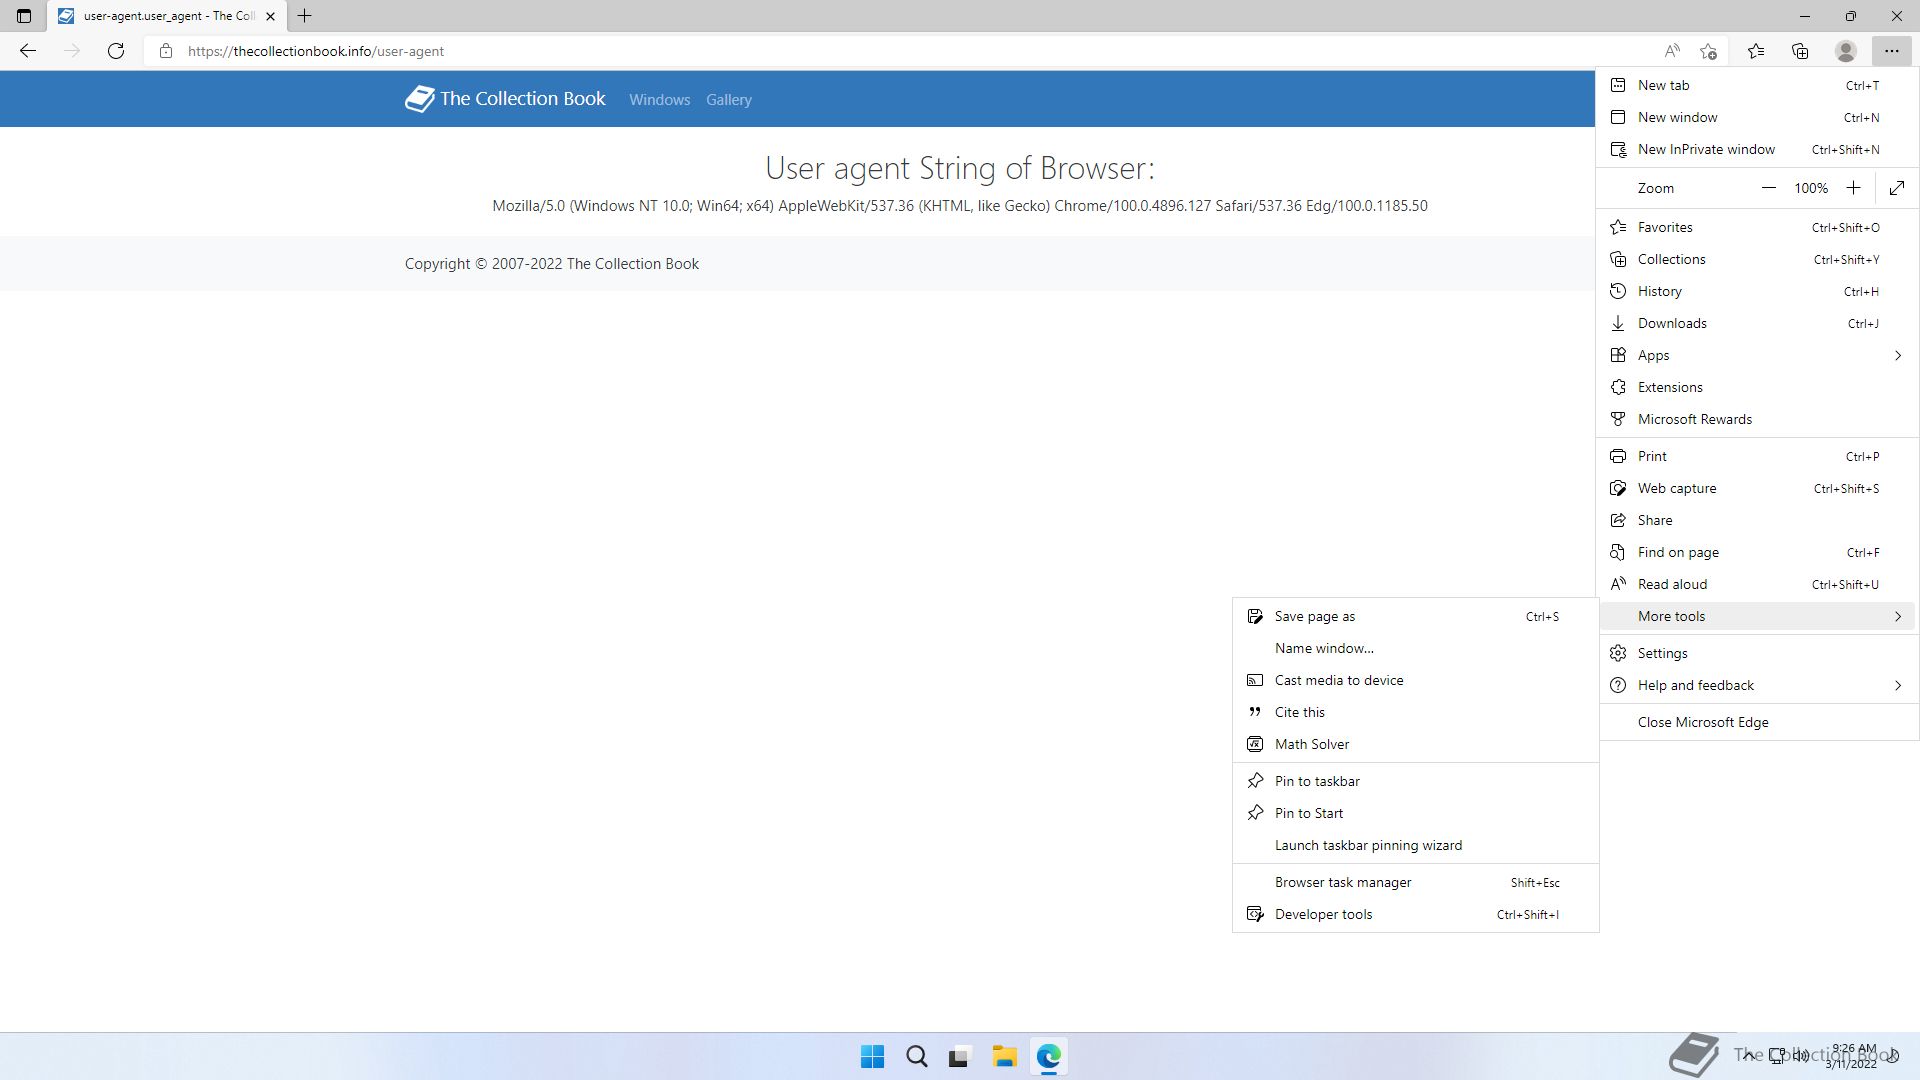The width and height of the screenshot is (1920, 1080).
Task: Select Pin to taskbar
Action: pos(1415,781)
